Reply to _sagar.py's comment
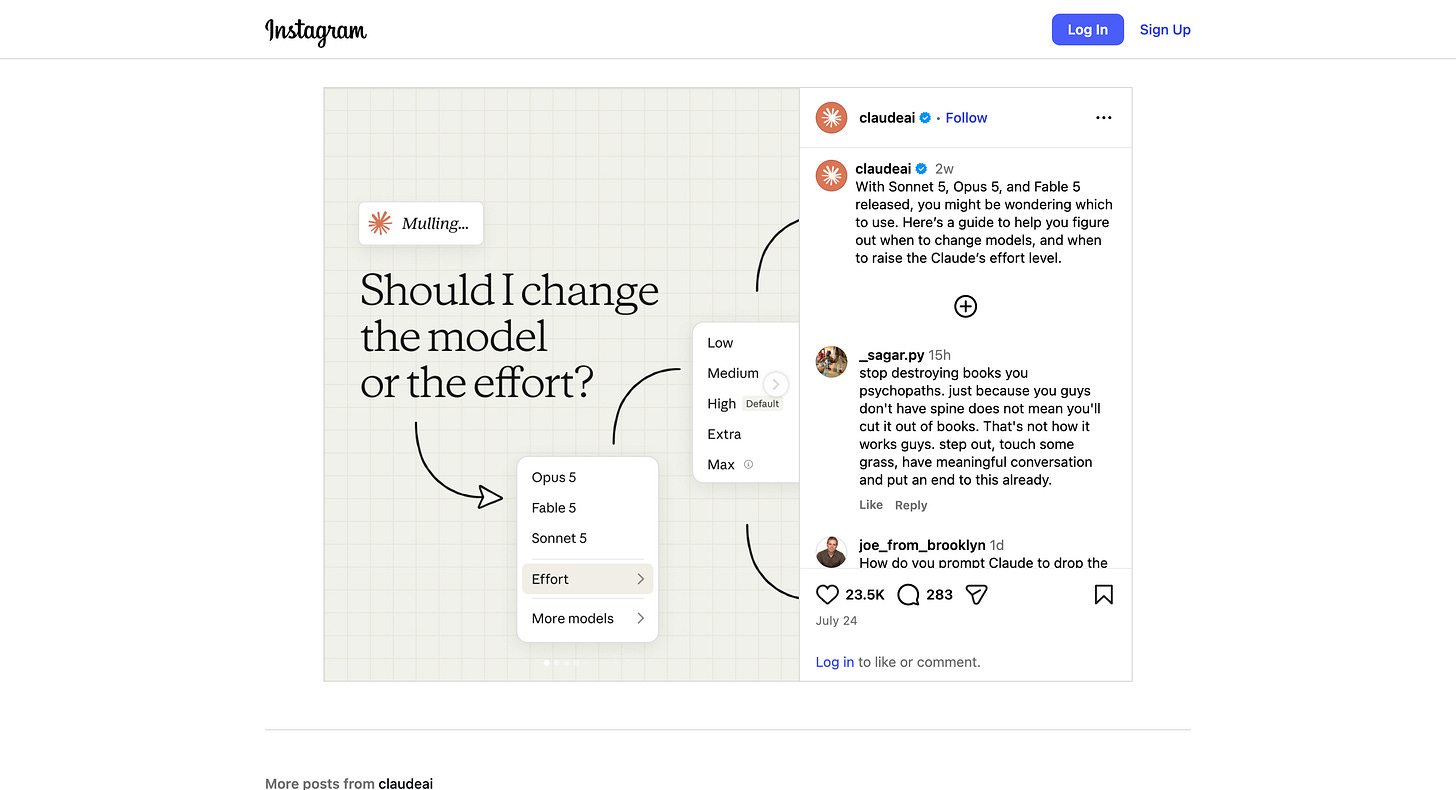1456x790 pixels. click(911, 505)
